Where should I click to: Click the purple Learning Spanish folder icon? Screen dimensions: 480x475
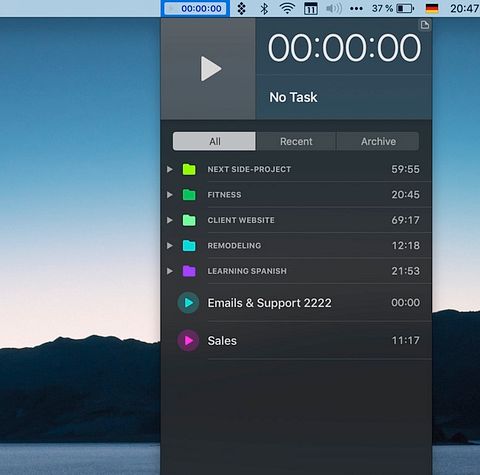(189, 271)
